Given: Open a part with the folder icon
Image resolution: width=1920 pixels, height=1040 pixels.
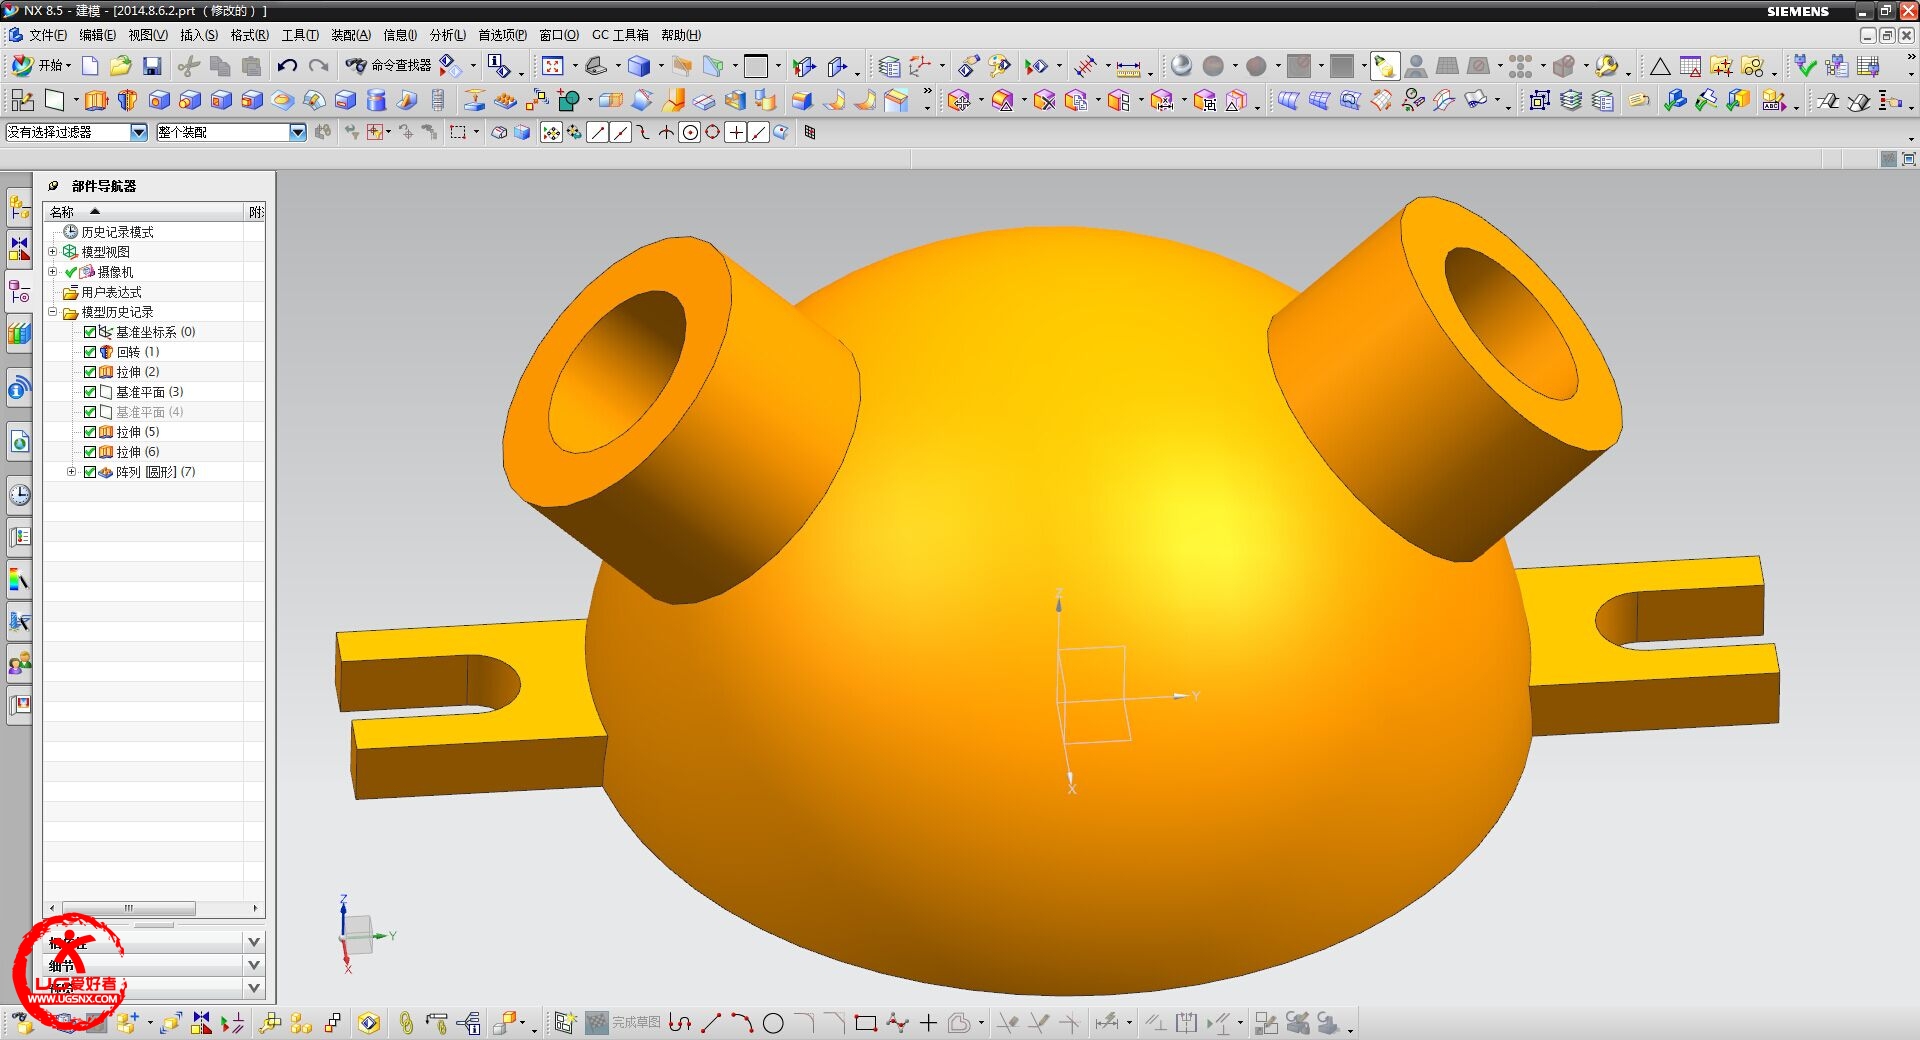Looking at the screenshot, I should (x=121, y=66).
